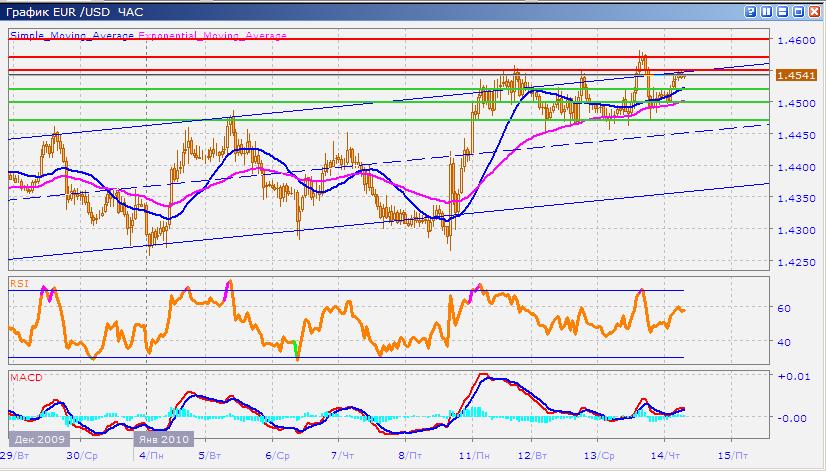This screenshot has width=826, height=471.
Task: Select the Exponential_Moving_Average legend label
Action: click(212, 35)
